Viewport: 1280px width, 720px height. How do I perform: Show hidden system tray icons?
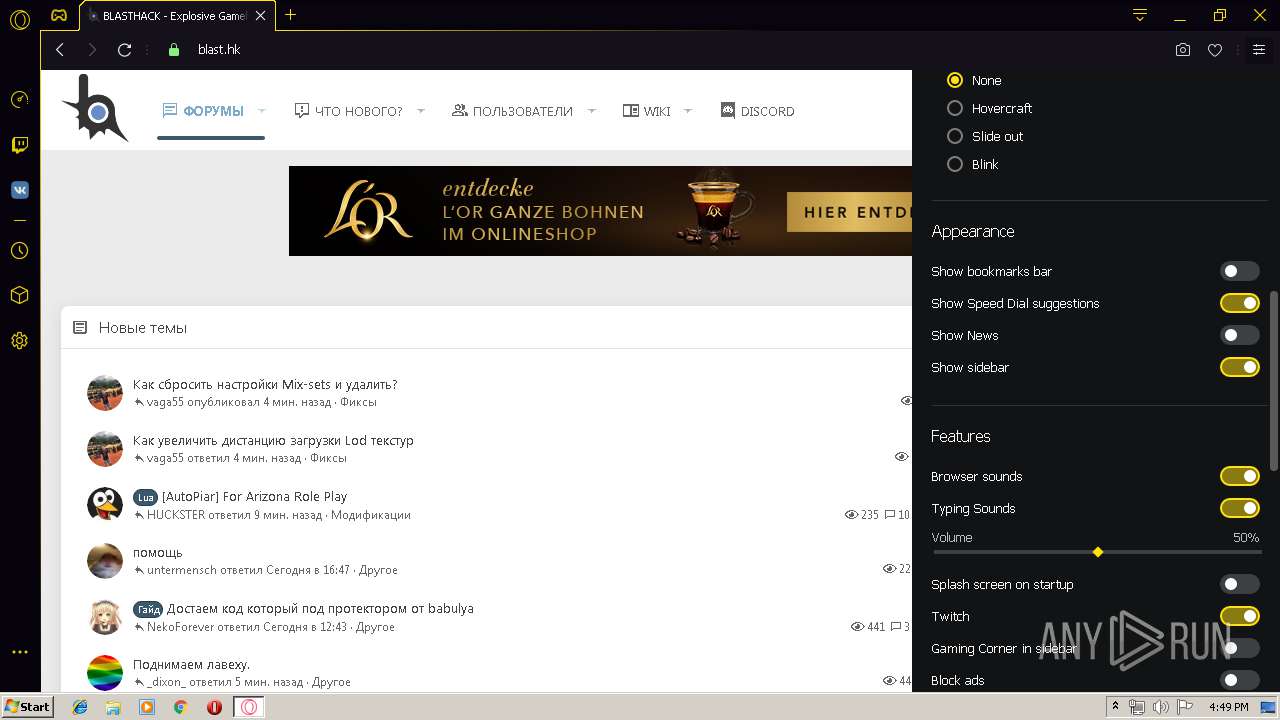(1115, 707)
